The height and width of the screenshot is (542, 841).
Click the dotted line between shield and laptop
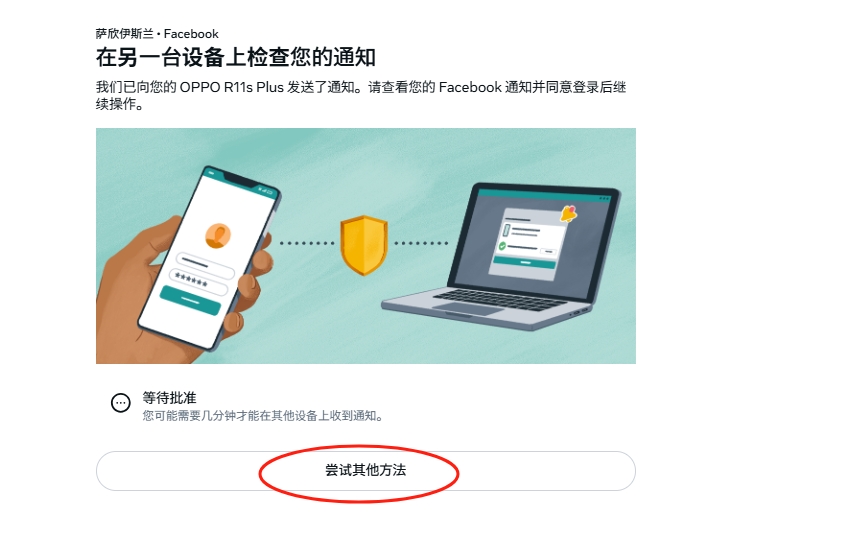pyautogui.click(x=421, y=243)
